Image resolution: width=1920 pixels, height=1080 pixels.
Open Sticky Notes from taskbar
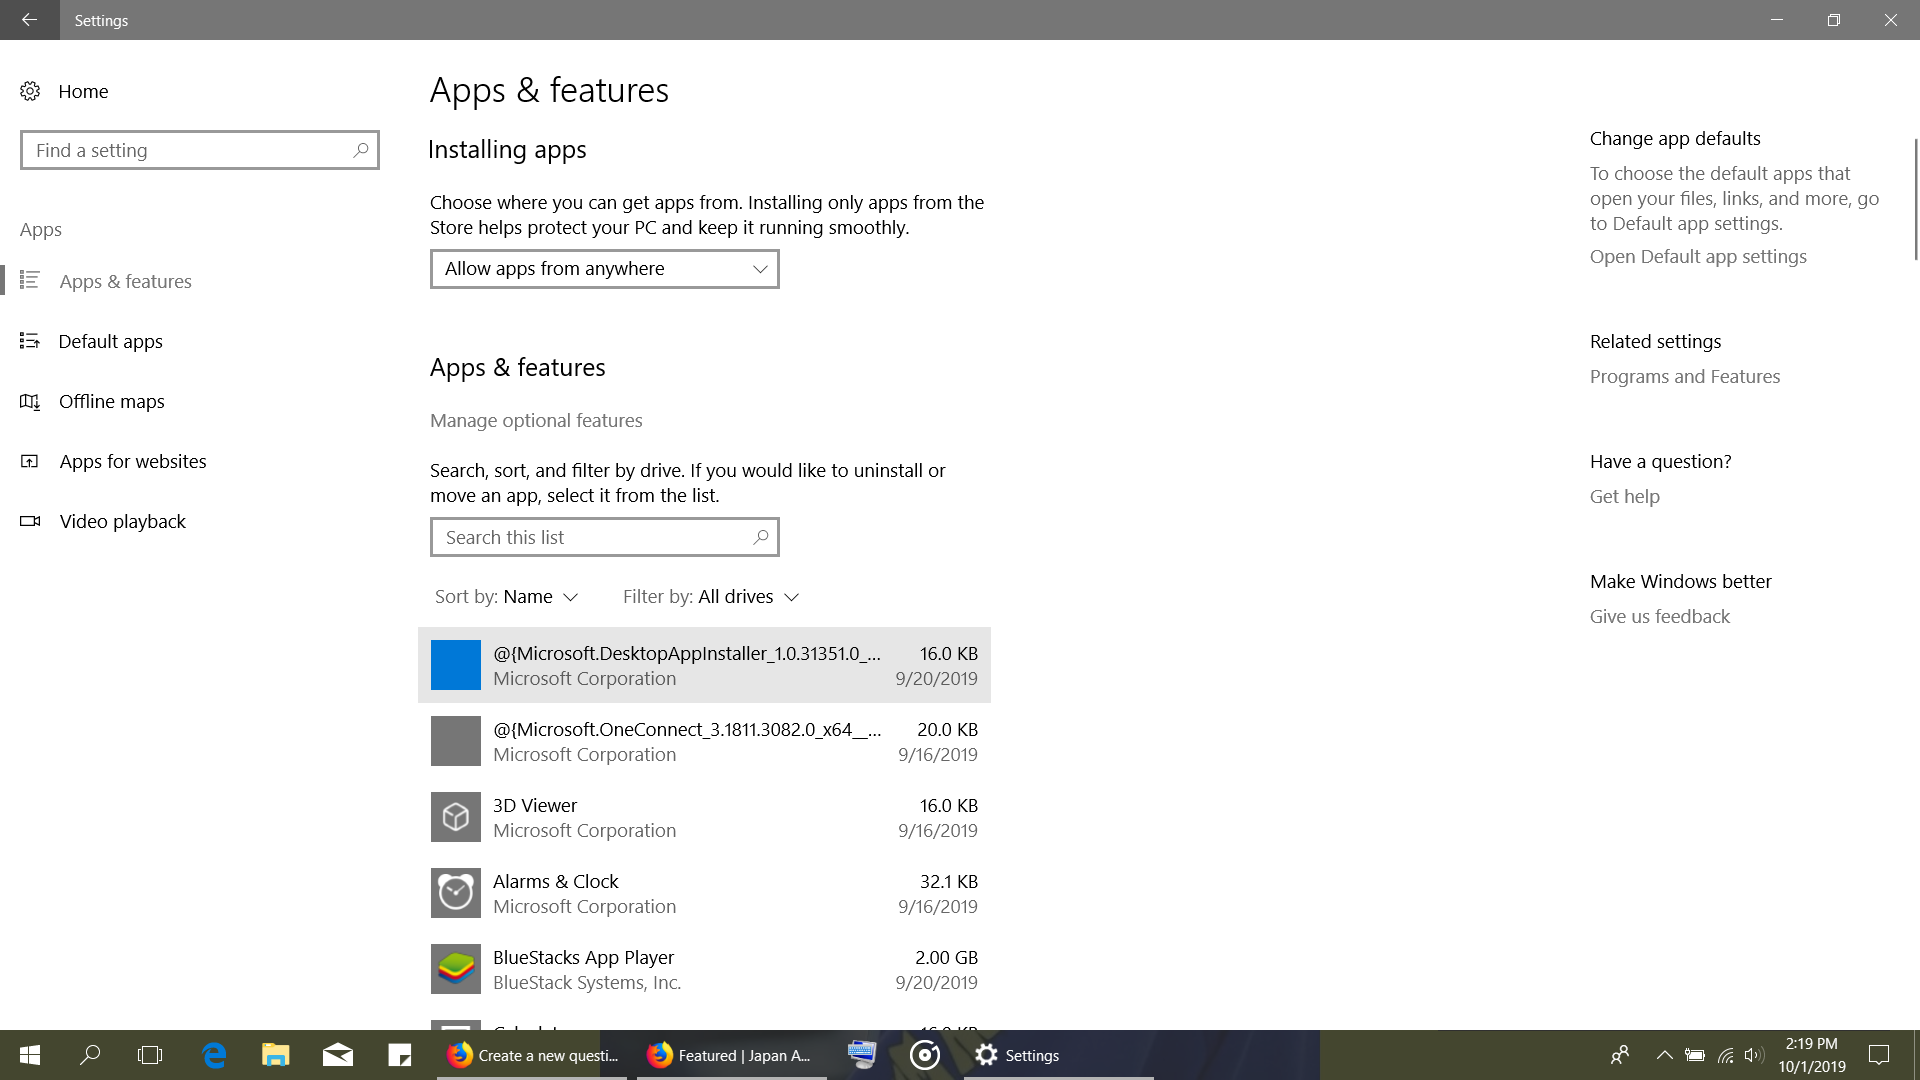(399, 1055)
